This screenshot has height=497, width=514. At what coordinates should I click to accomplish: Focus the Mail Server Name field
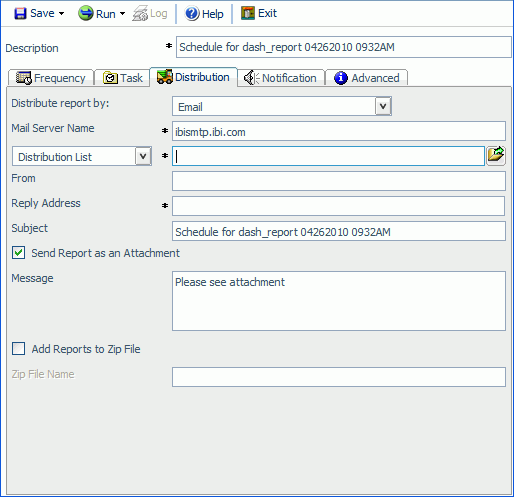pos(339,131)
